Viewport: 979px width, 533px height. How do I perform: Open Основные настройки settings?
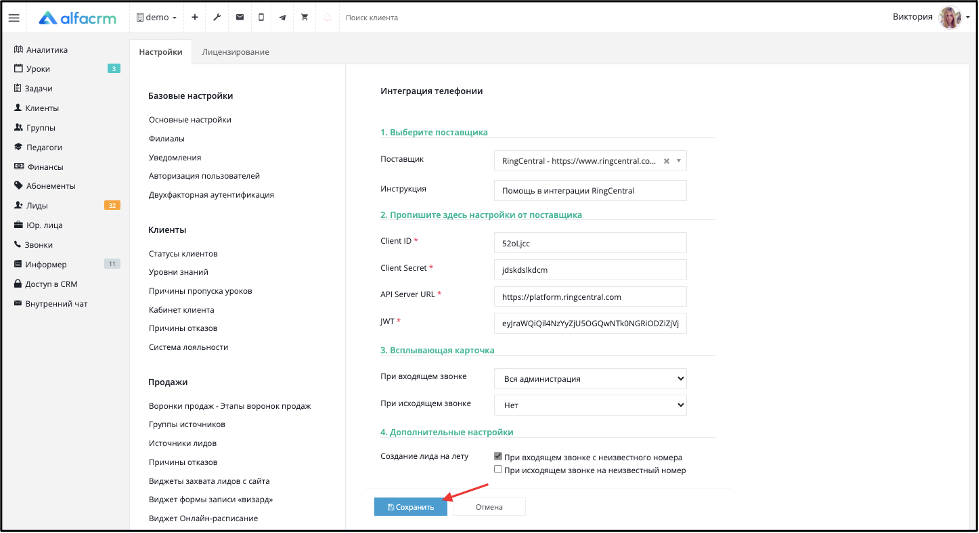[190, 120]
